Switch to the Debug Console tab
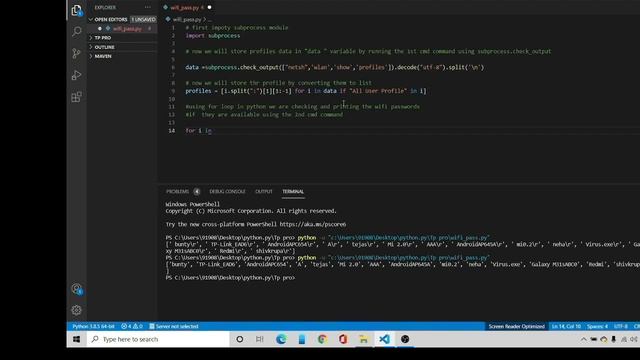Image resolution: width=640 pixels, height=360 pixels. [227, 191]
